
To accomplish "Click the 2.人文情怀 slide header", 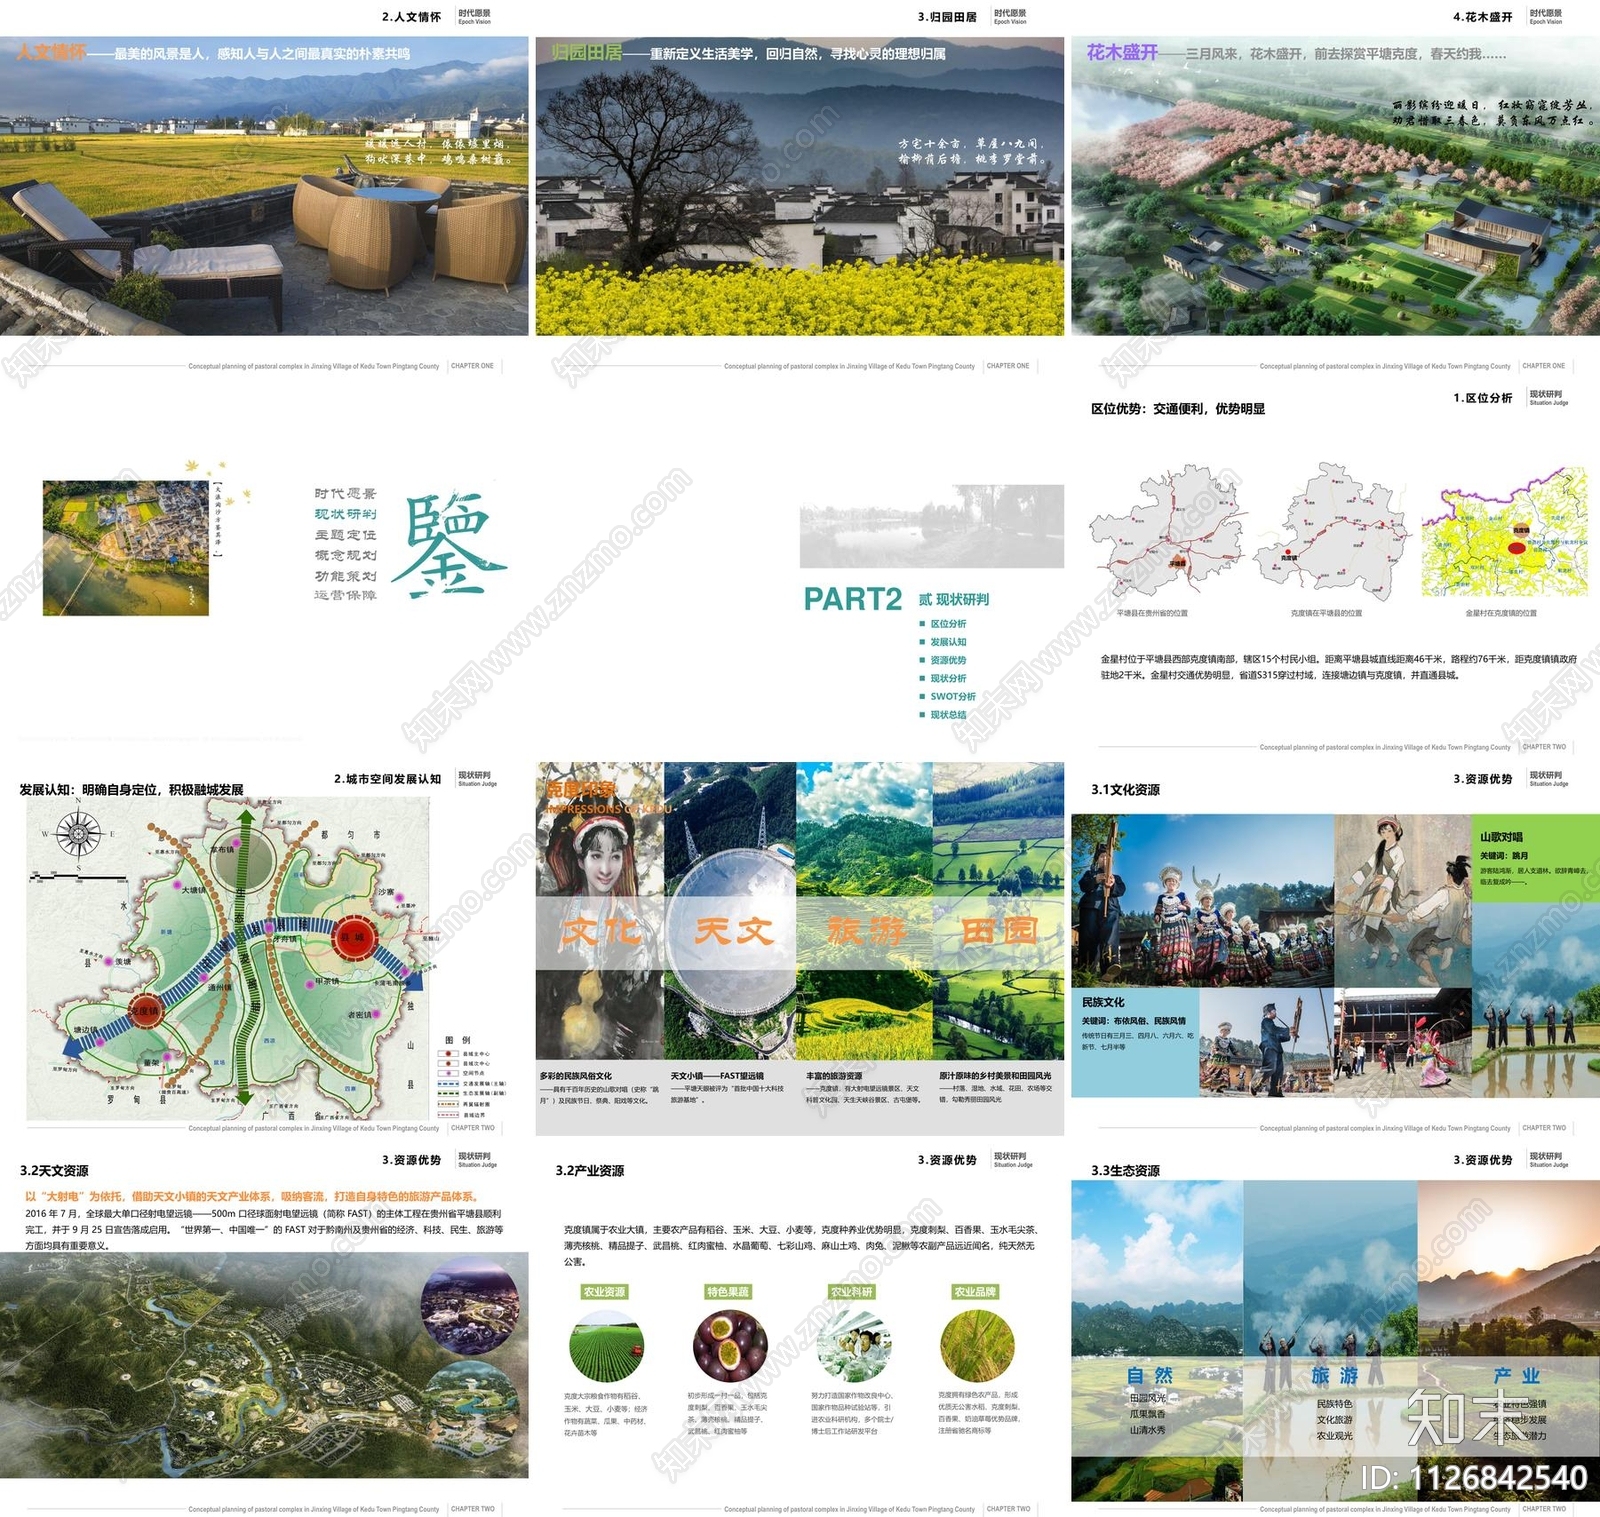I will tap(411, 17).
